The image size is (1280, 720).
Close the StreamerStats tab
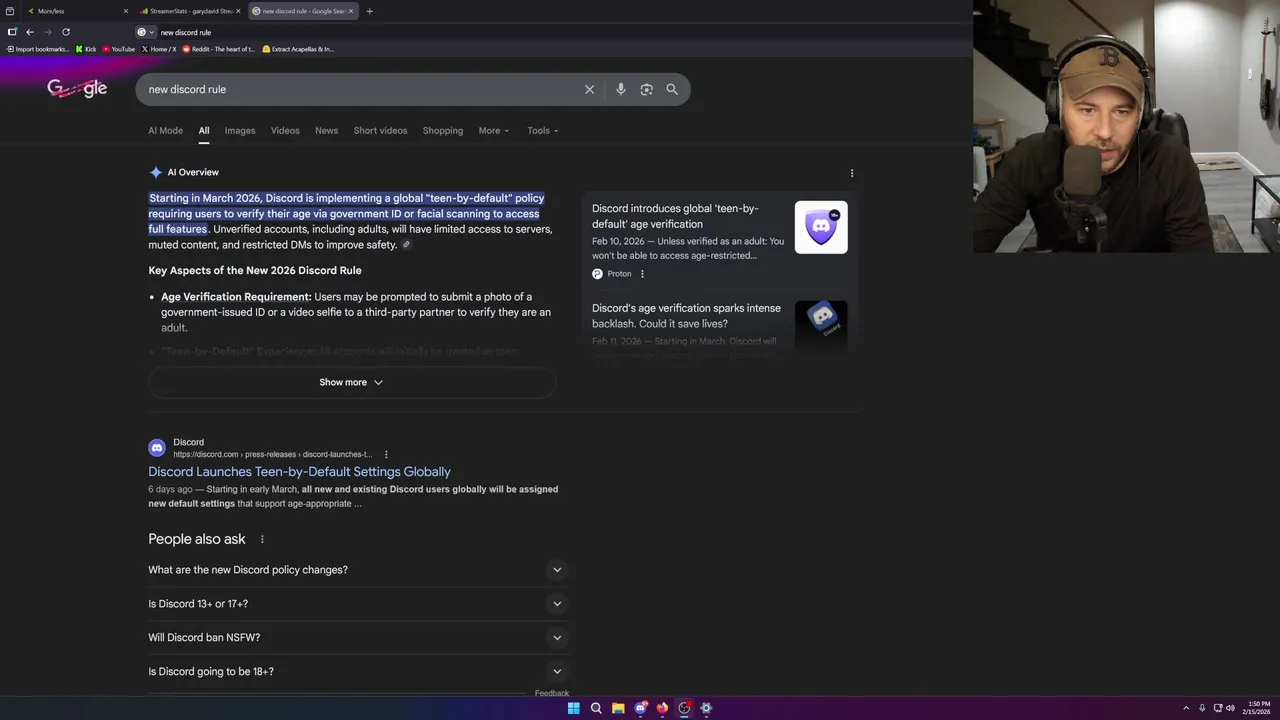[238, 11]
